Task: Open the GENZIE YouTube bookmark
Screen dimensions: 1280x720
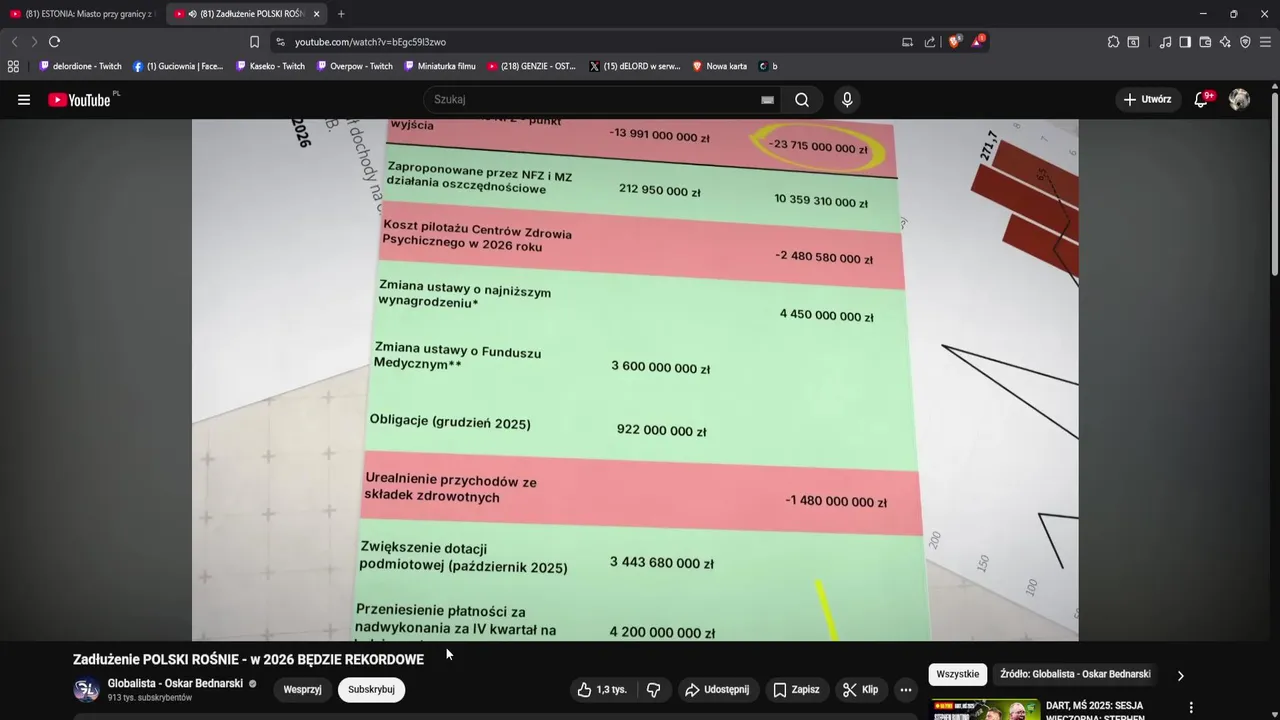Action: 532,66
